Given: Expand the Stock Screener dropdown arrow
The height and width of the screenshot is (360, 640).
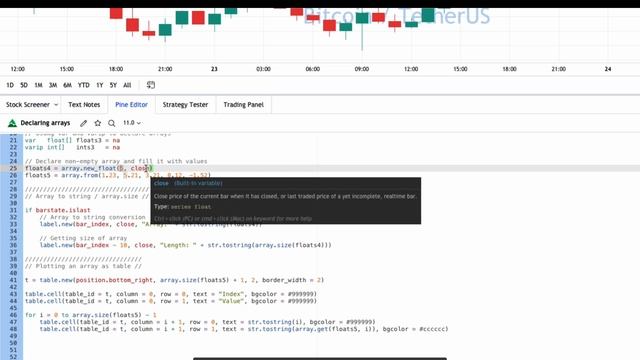Looking at the screenshot, I should 56,105.
